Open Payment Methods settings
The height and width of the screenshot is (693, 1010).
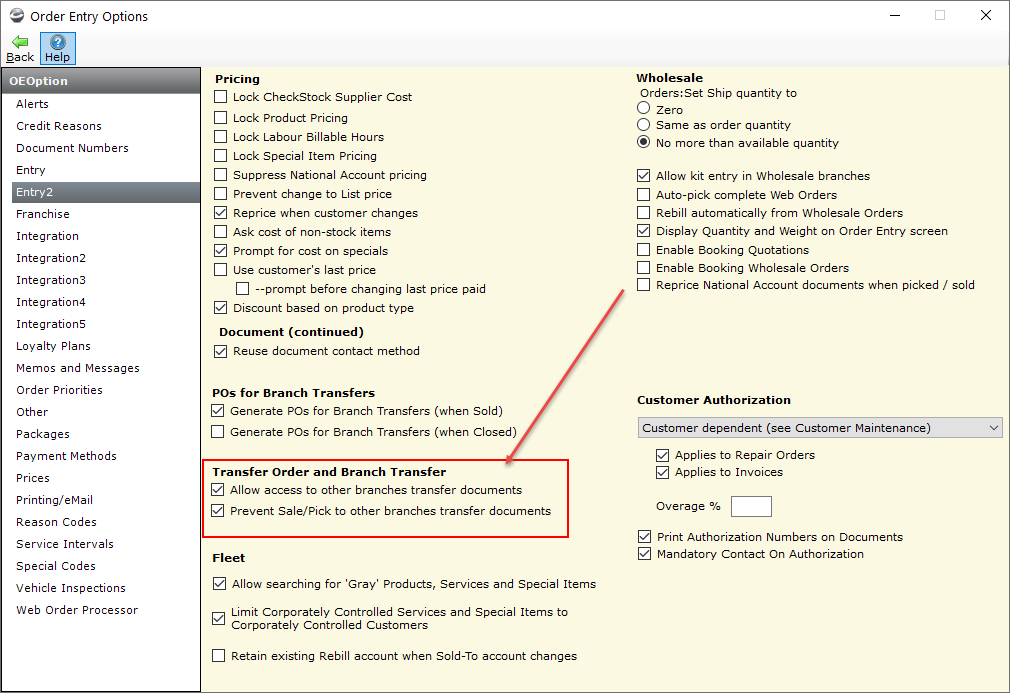66,455
